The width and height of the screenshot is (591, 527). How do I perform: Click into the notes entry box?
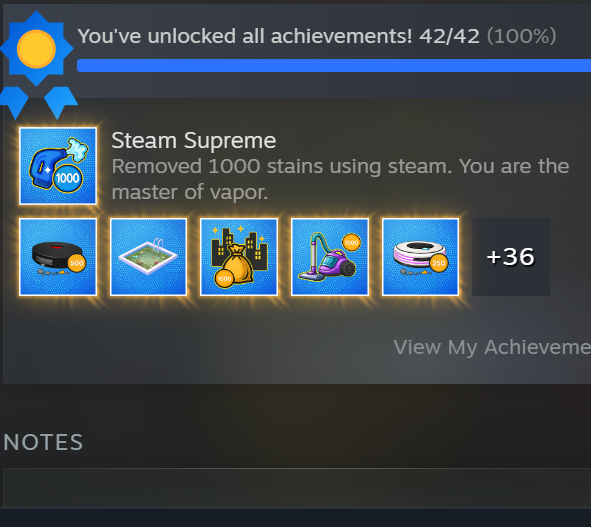pos(297,488)
